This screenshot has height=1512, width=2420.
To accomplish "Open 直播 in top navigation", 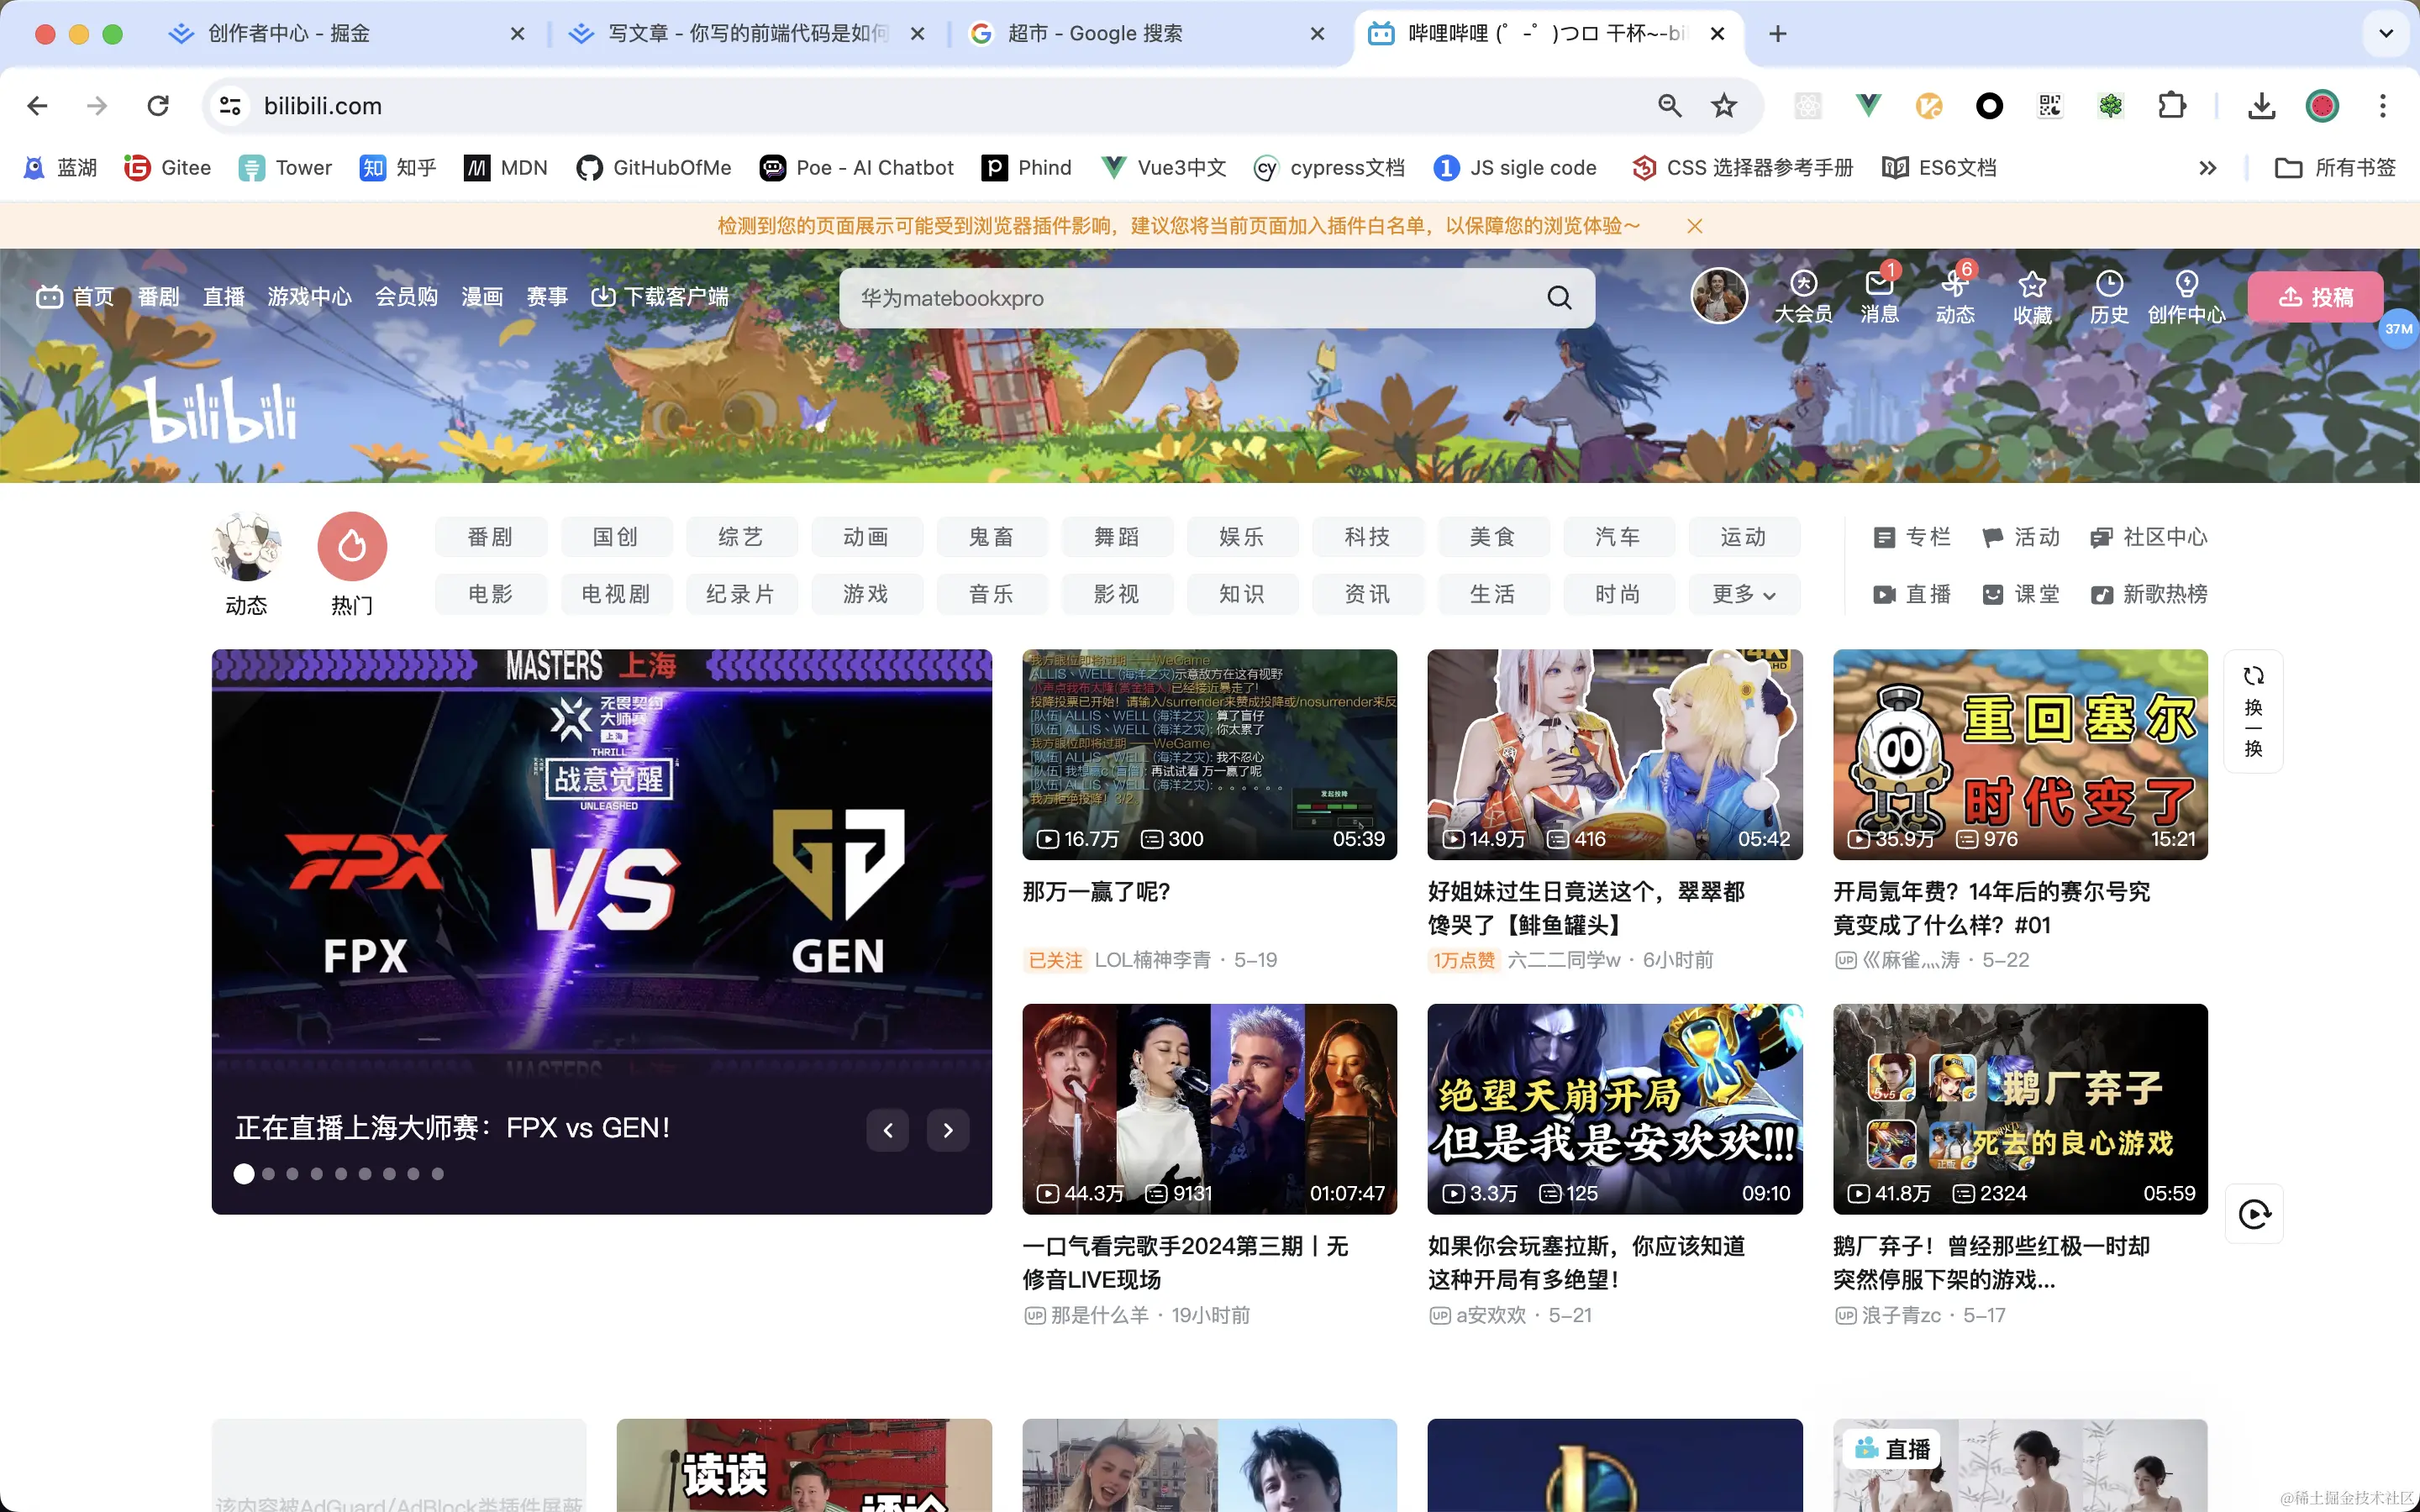I will coord(224,297).
